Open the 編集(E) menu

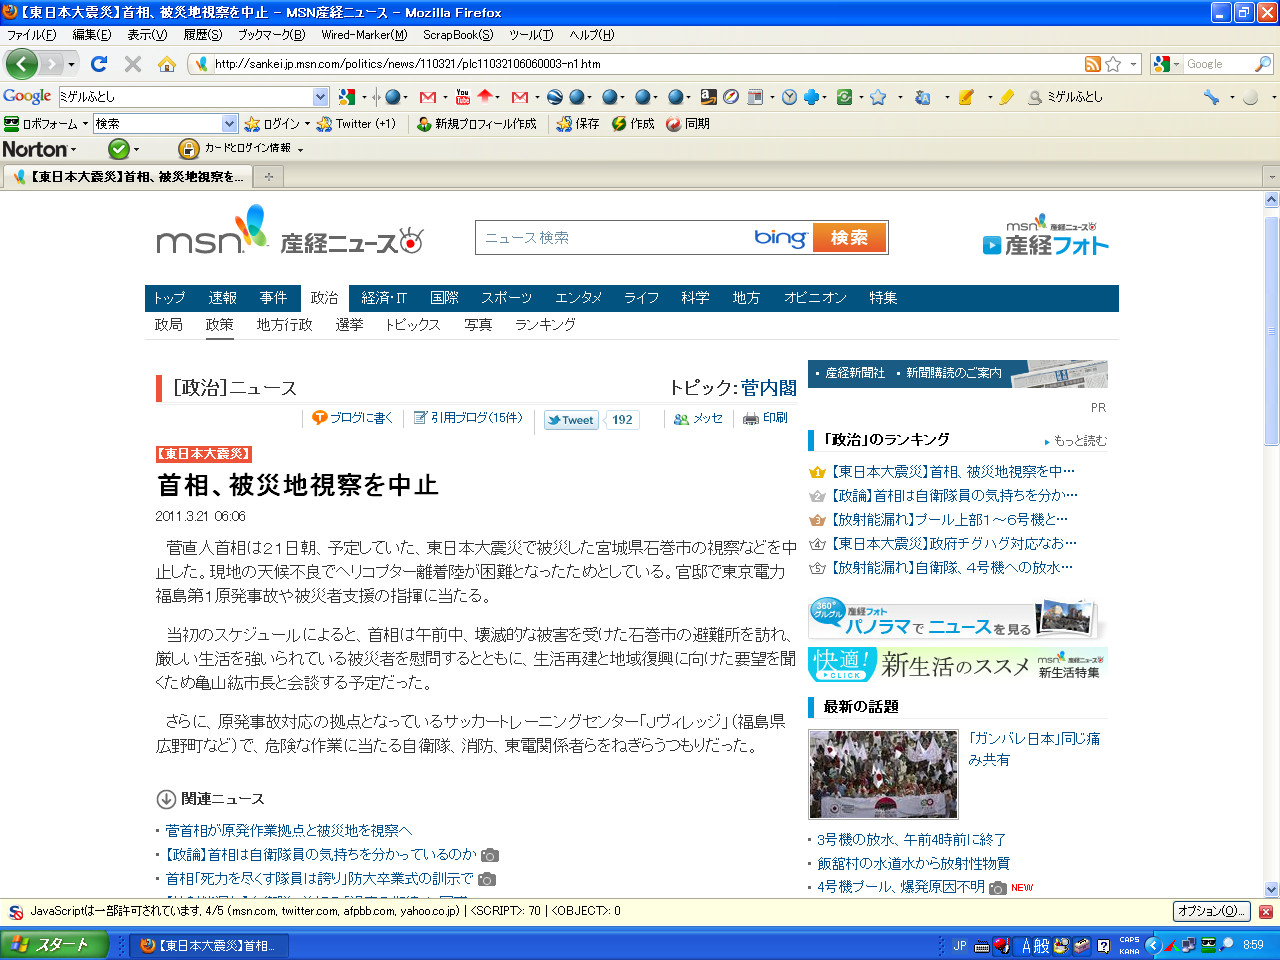(x=92, y=35)
